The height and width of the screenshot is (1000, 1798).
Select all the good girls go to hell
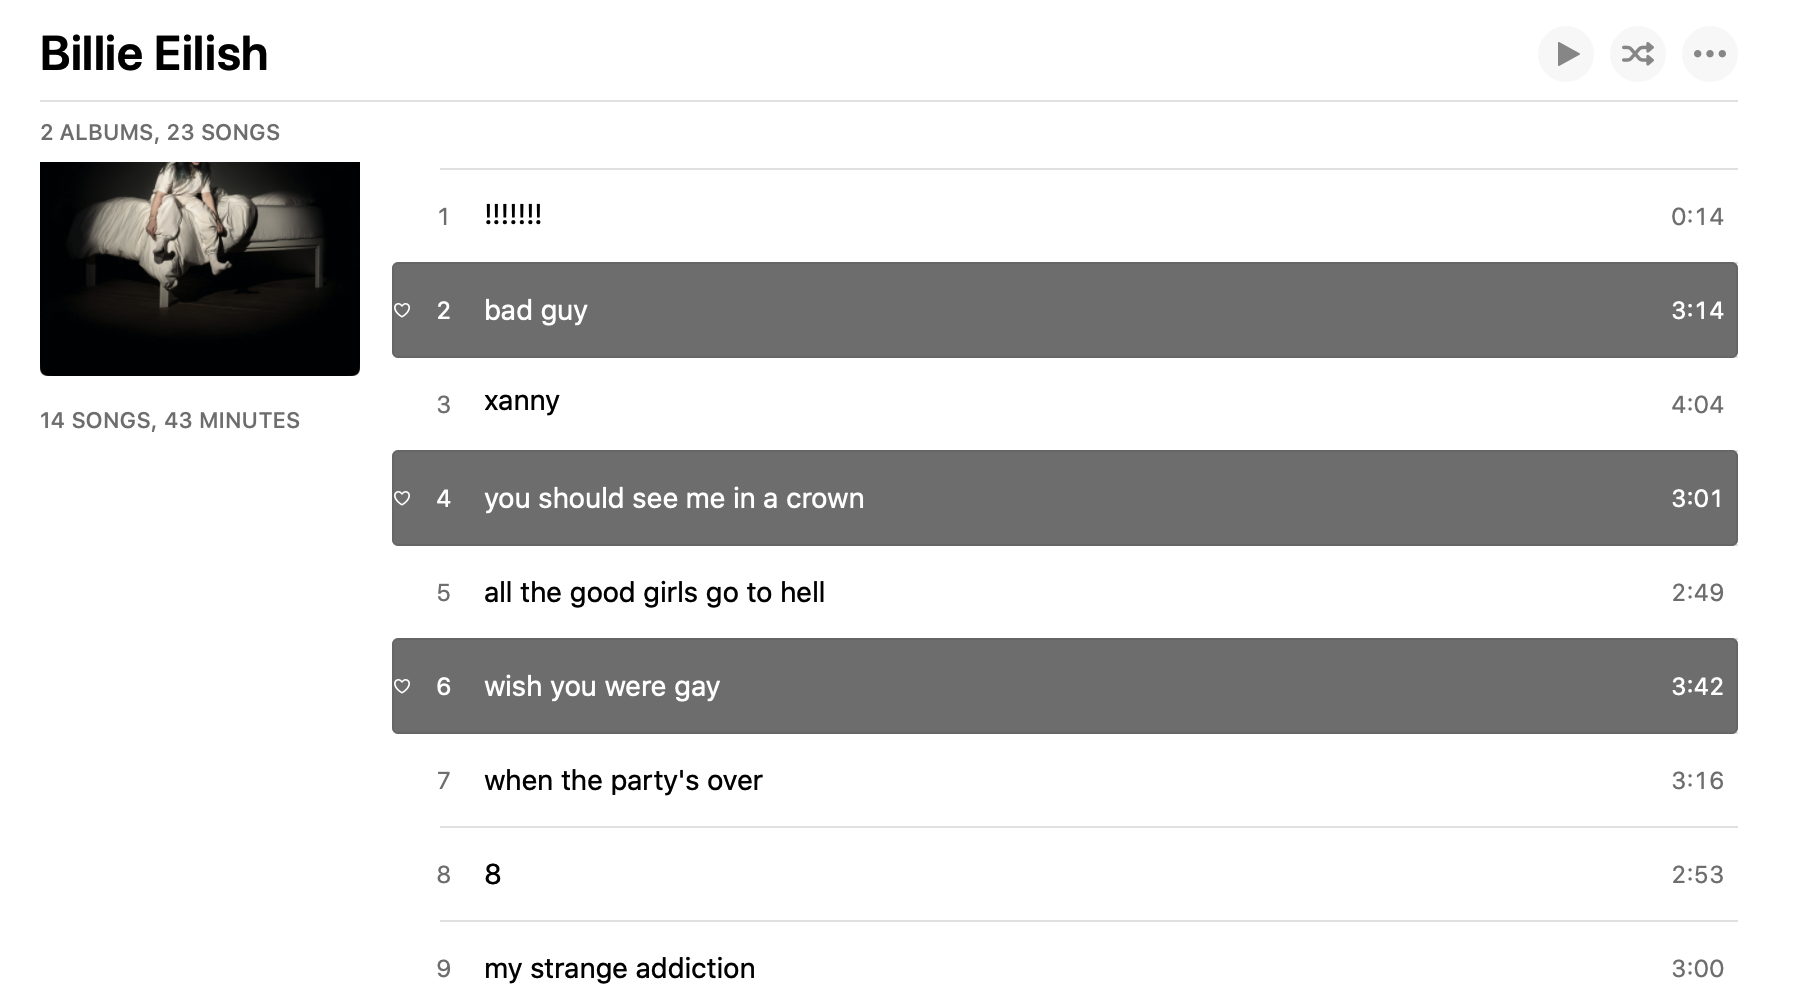[x=654, y=592]
